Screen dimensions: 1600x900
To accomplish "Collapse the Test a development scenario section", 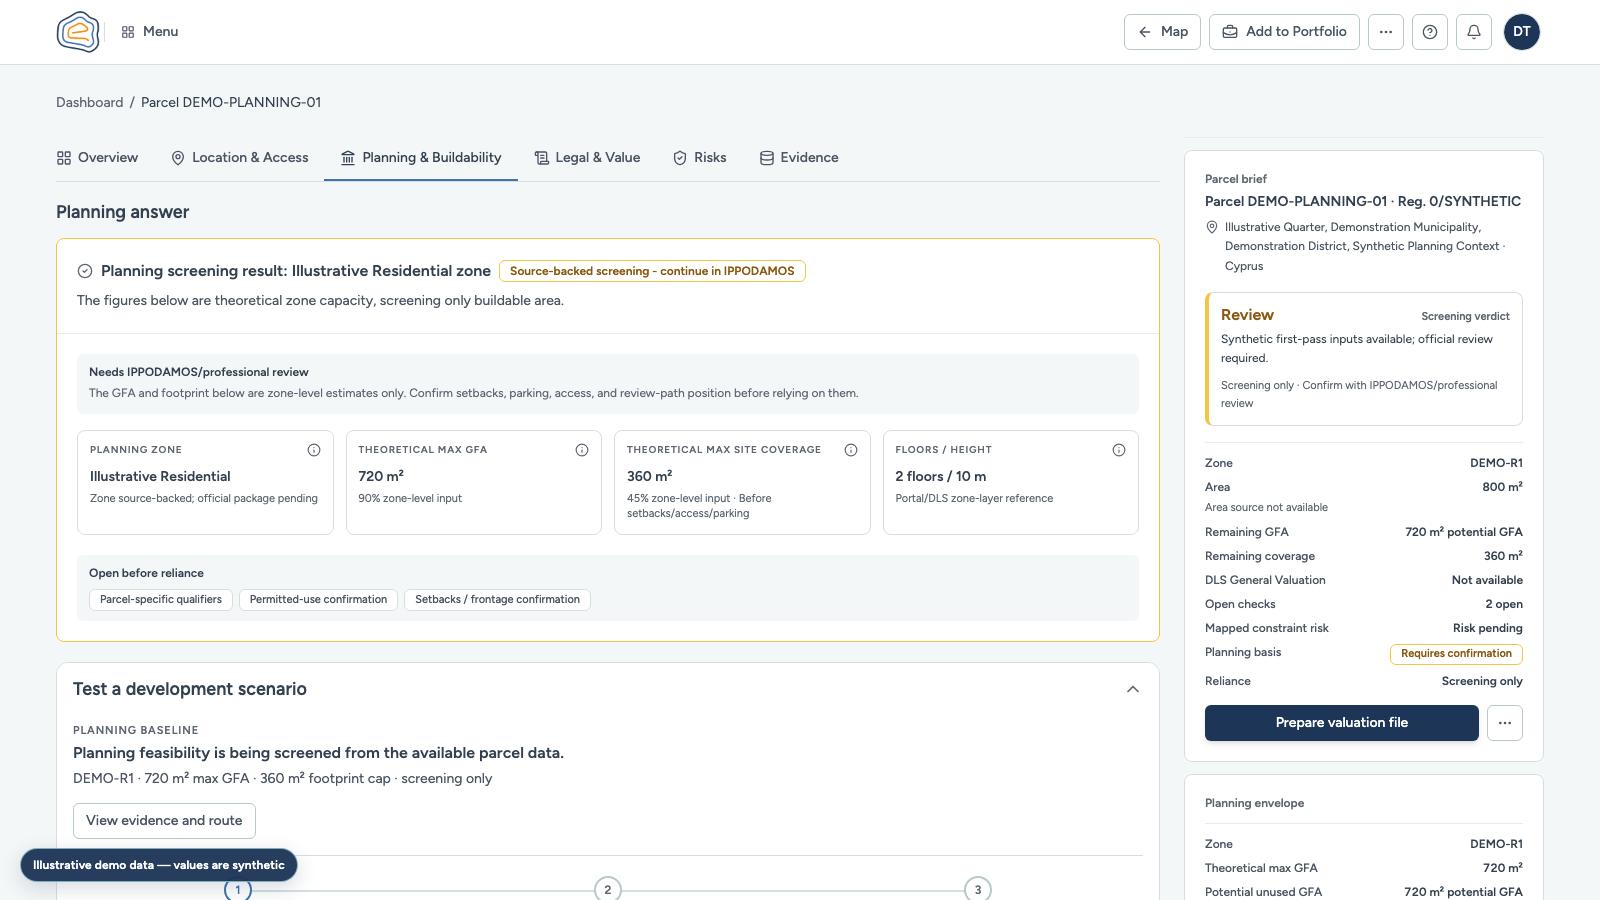I will click(1133, 689).
